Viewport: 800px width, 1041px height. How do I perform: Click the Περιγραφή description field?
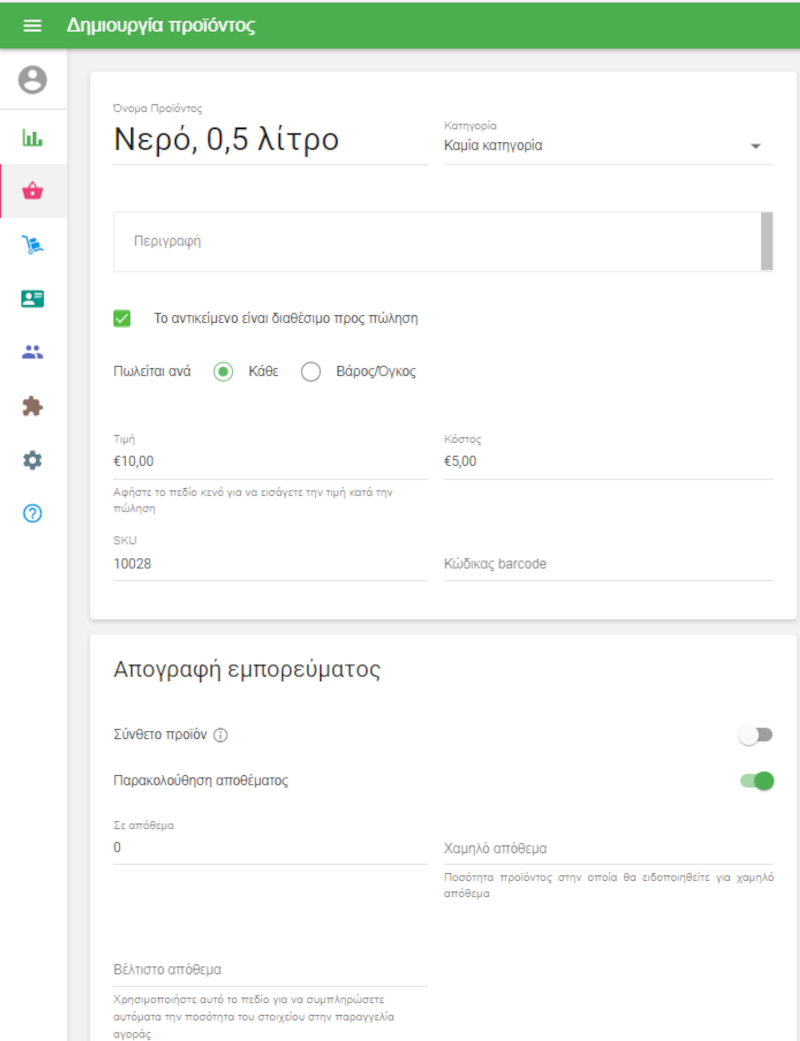[436, 242]
